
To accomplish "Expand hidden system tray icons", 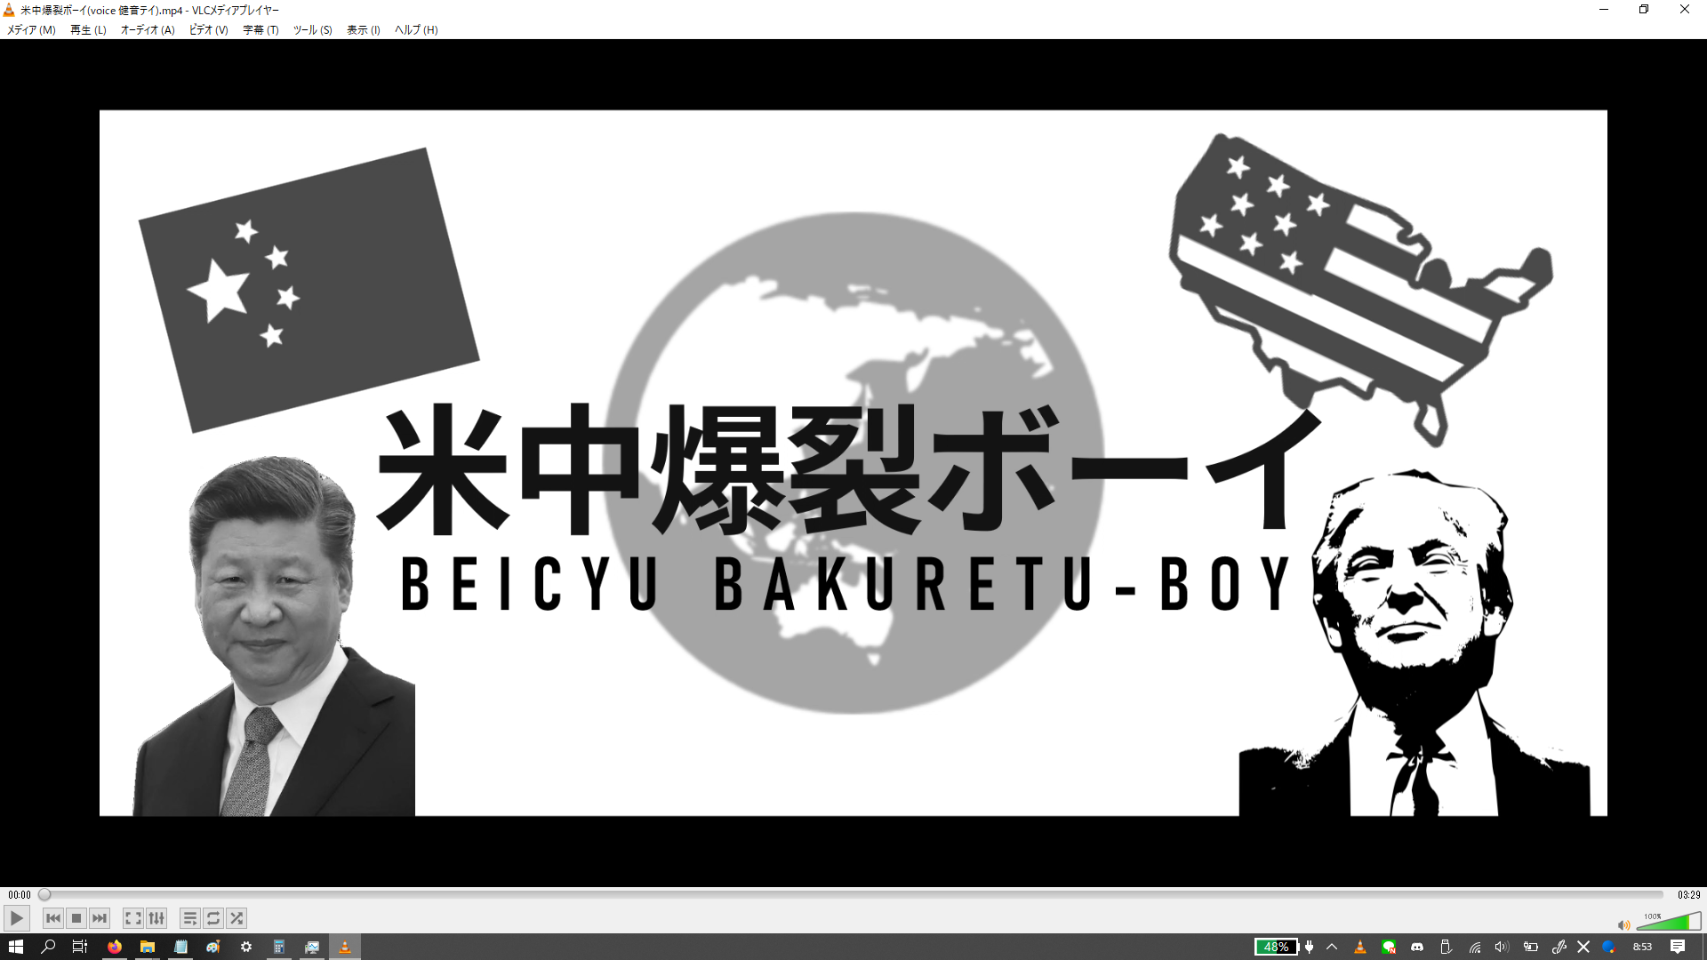I will (1332, 947).
